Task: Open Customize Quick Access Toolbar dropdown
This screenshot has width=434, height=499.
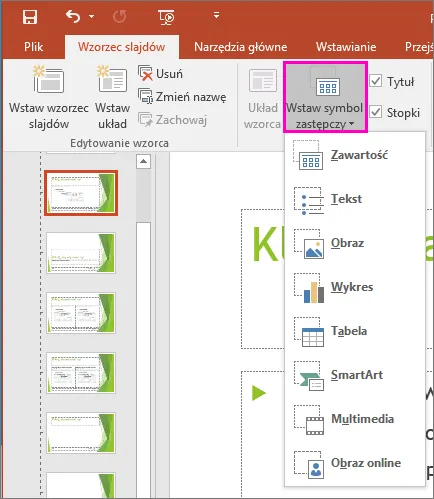Action: (217, 15)
